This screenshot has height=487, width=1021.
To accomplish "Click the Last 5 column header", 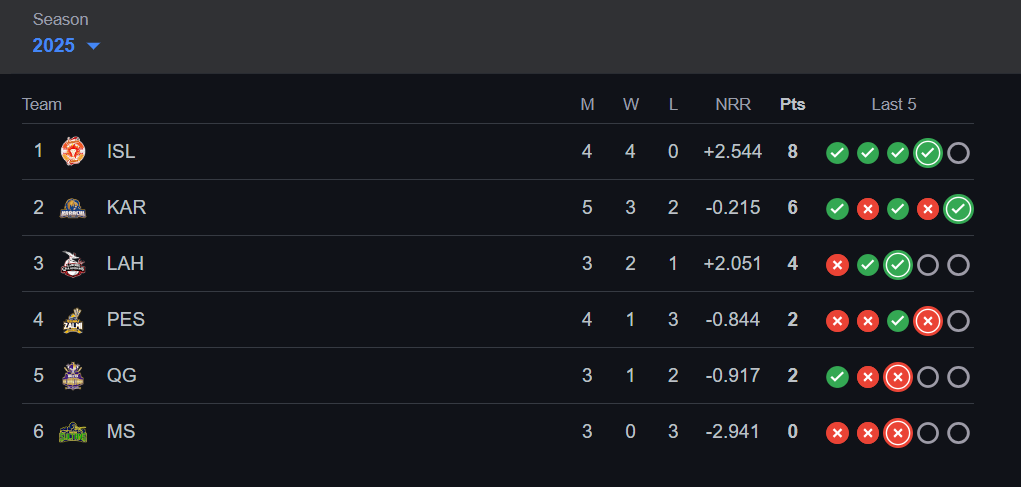I will (894, 104).
